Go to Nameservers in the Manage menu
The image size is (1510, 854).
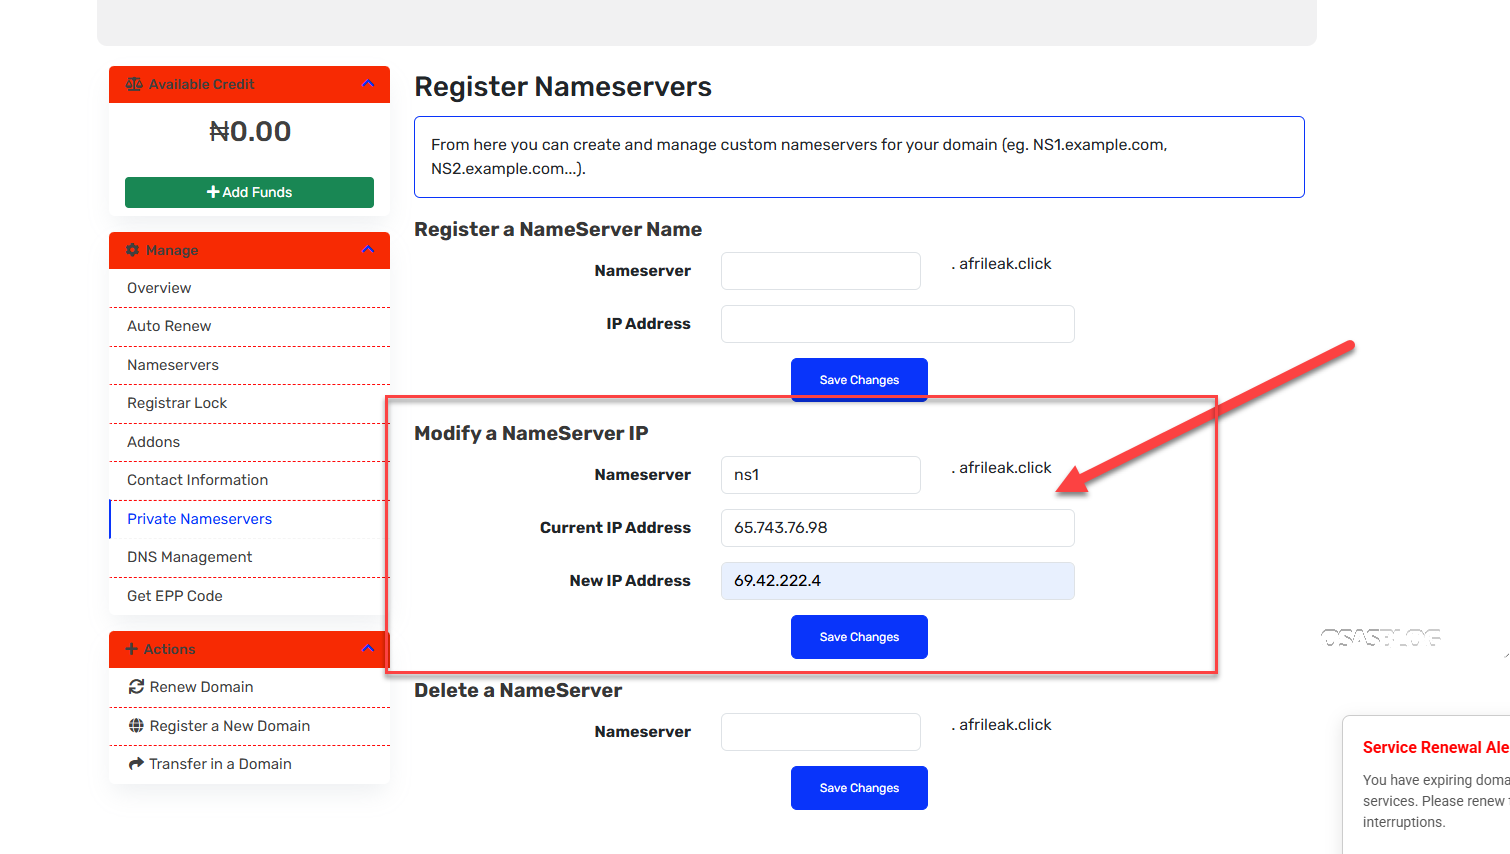point(173,365)
